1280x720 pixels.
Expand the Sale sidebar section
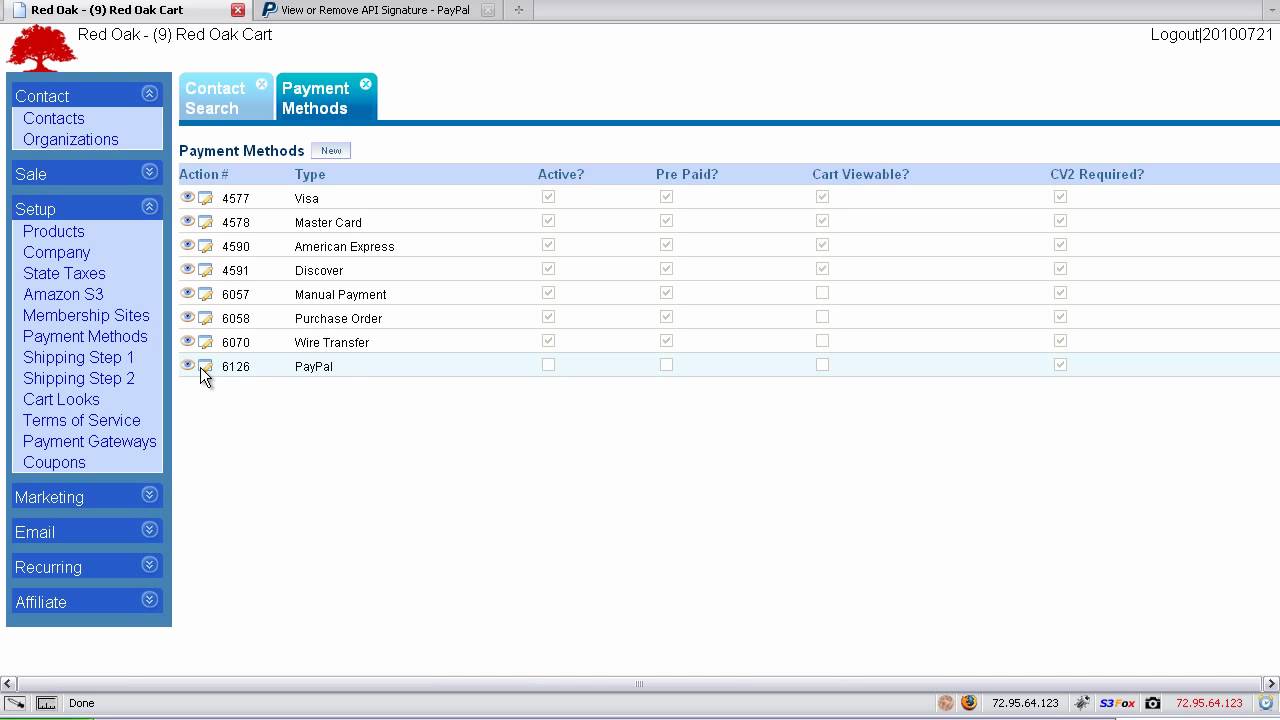point(150,172)
